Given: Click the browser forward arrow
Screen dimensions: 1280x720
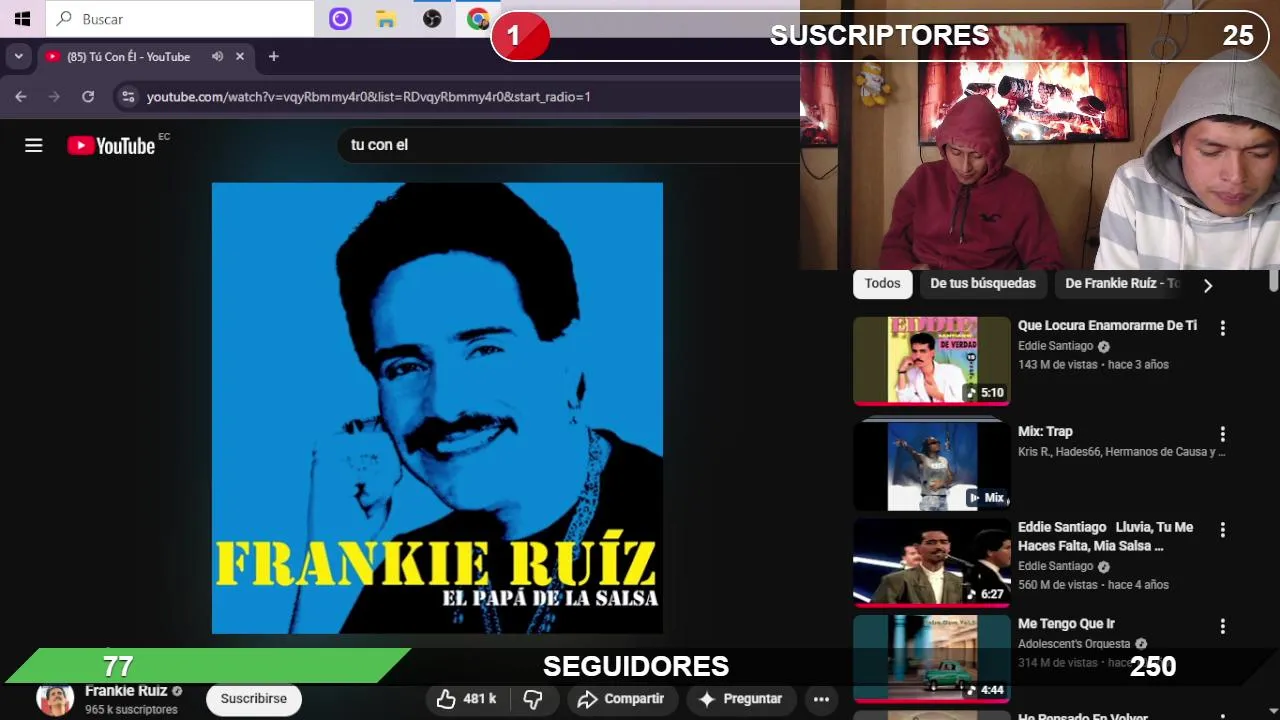Looking at the screenshot, I should pos(54,97).
